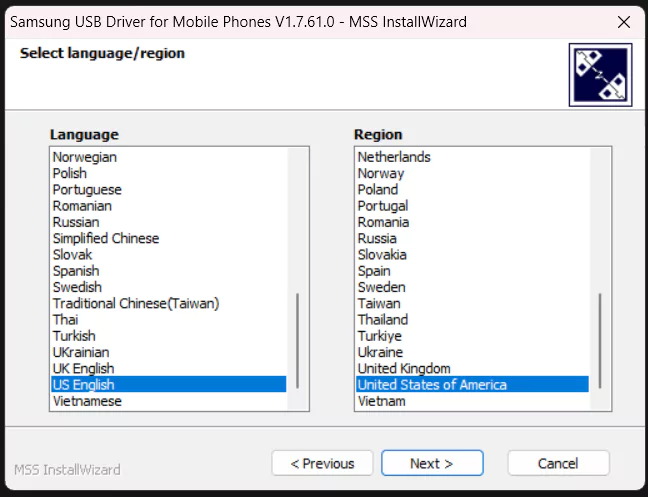Select Vietnamese language

(169, 401)
